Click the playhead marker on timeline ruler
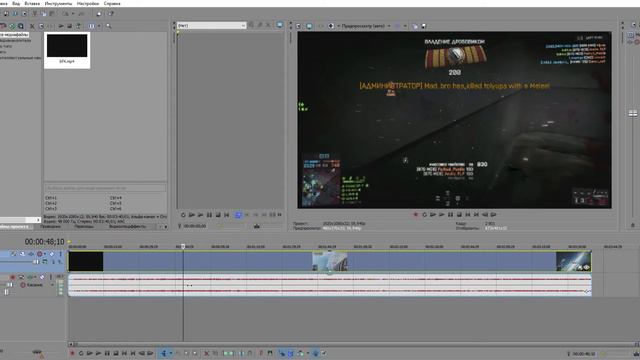This screenshot has height=360, width=640. pyautogui.click(x=183, y=246)
